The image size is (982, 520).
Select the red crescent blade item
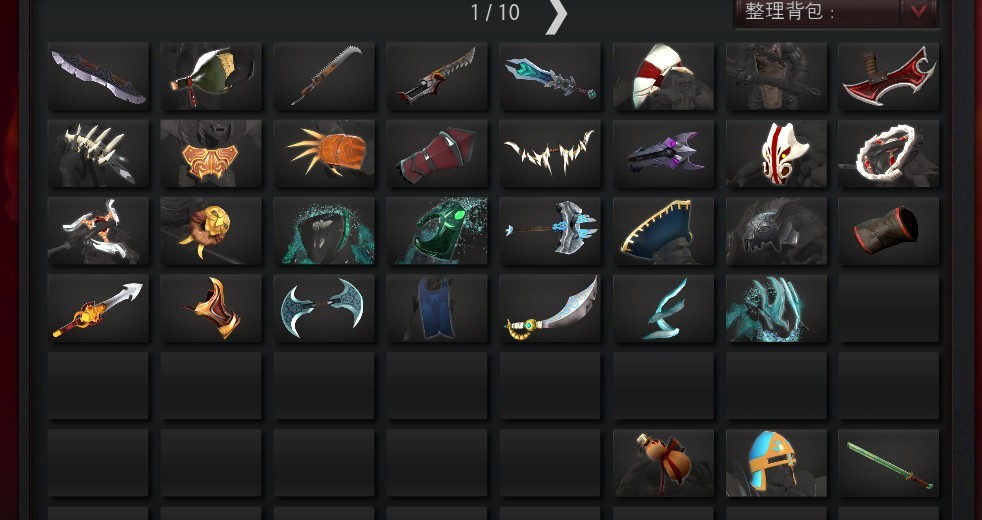point(889,76)
